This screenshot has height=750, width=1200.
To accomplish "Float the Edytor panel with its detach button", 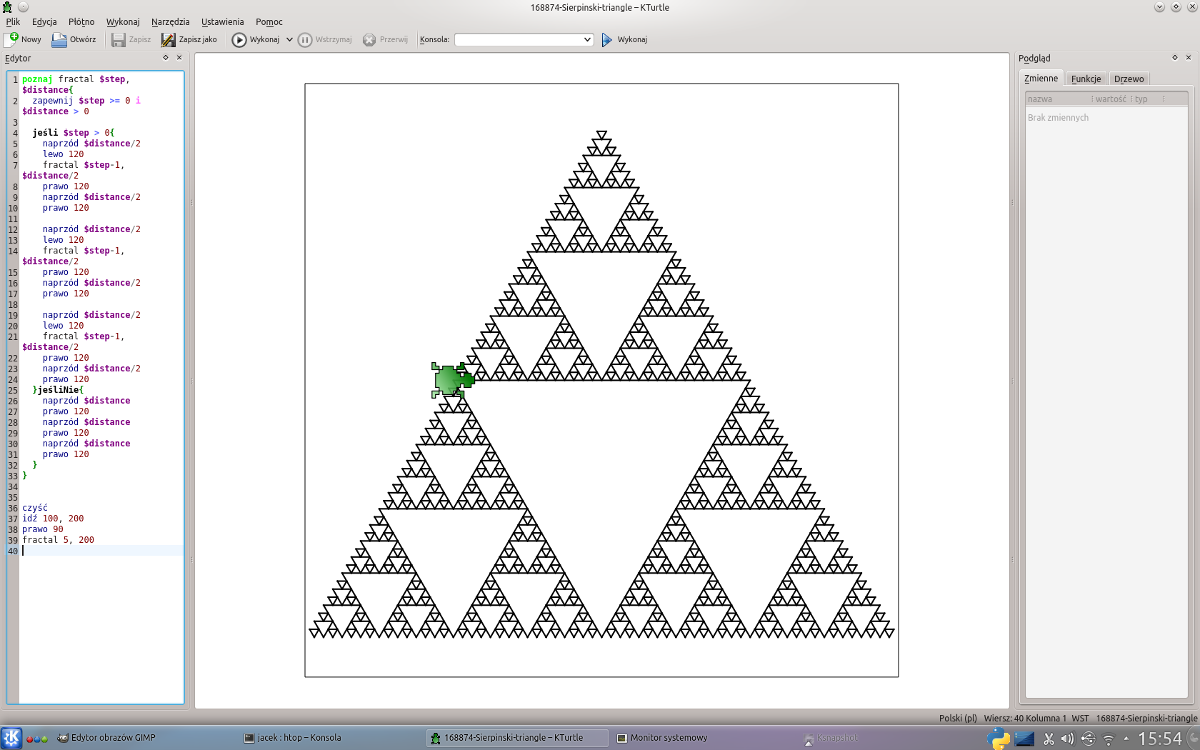I will click(x=166, y=58).
